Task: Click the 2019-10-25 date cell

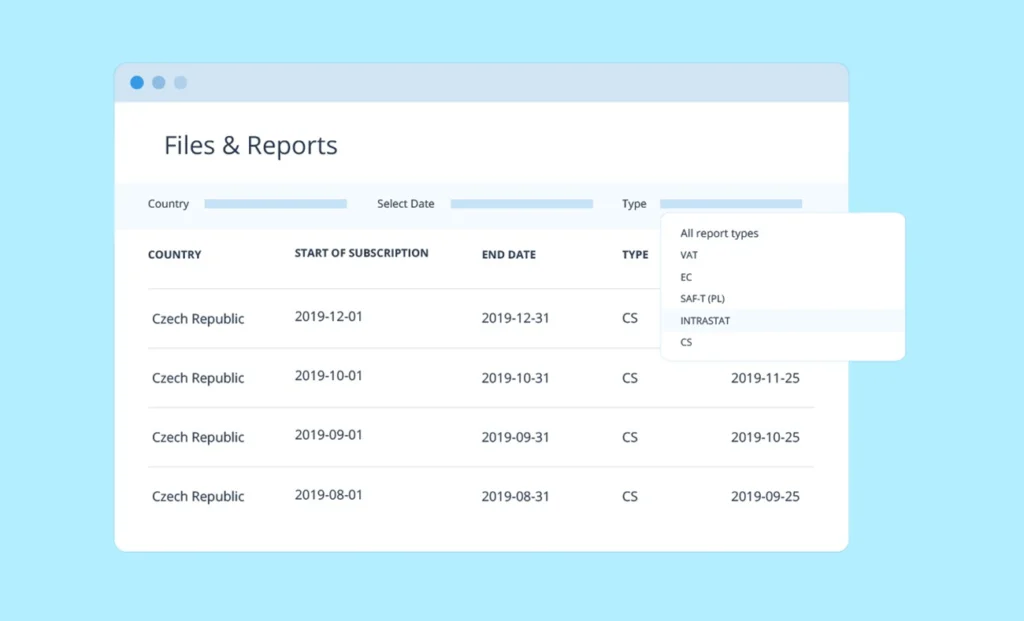Action: click(x=765, y=437)
